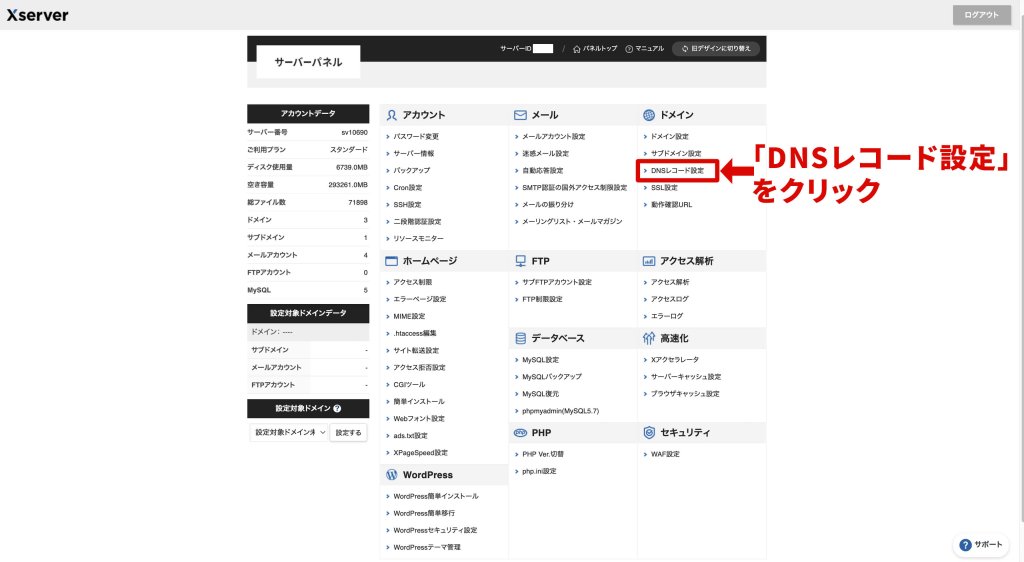
Task: Open SSH設定
Action: (x=407, y=204)
